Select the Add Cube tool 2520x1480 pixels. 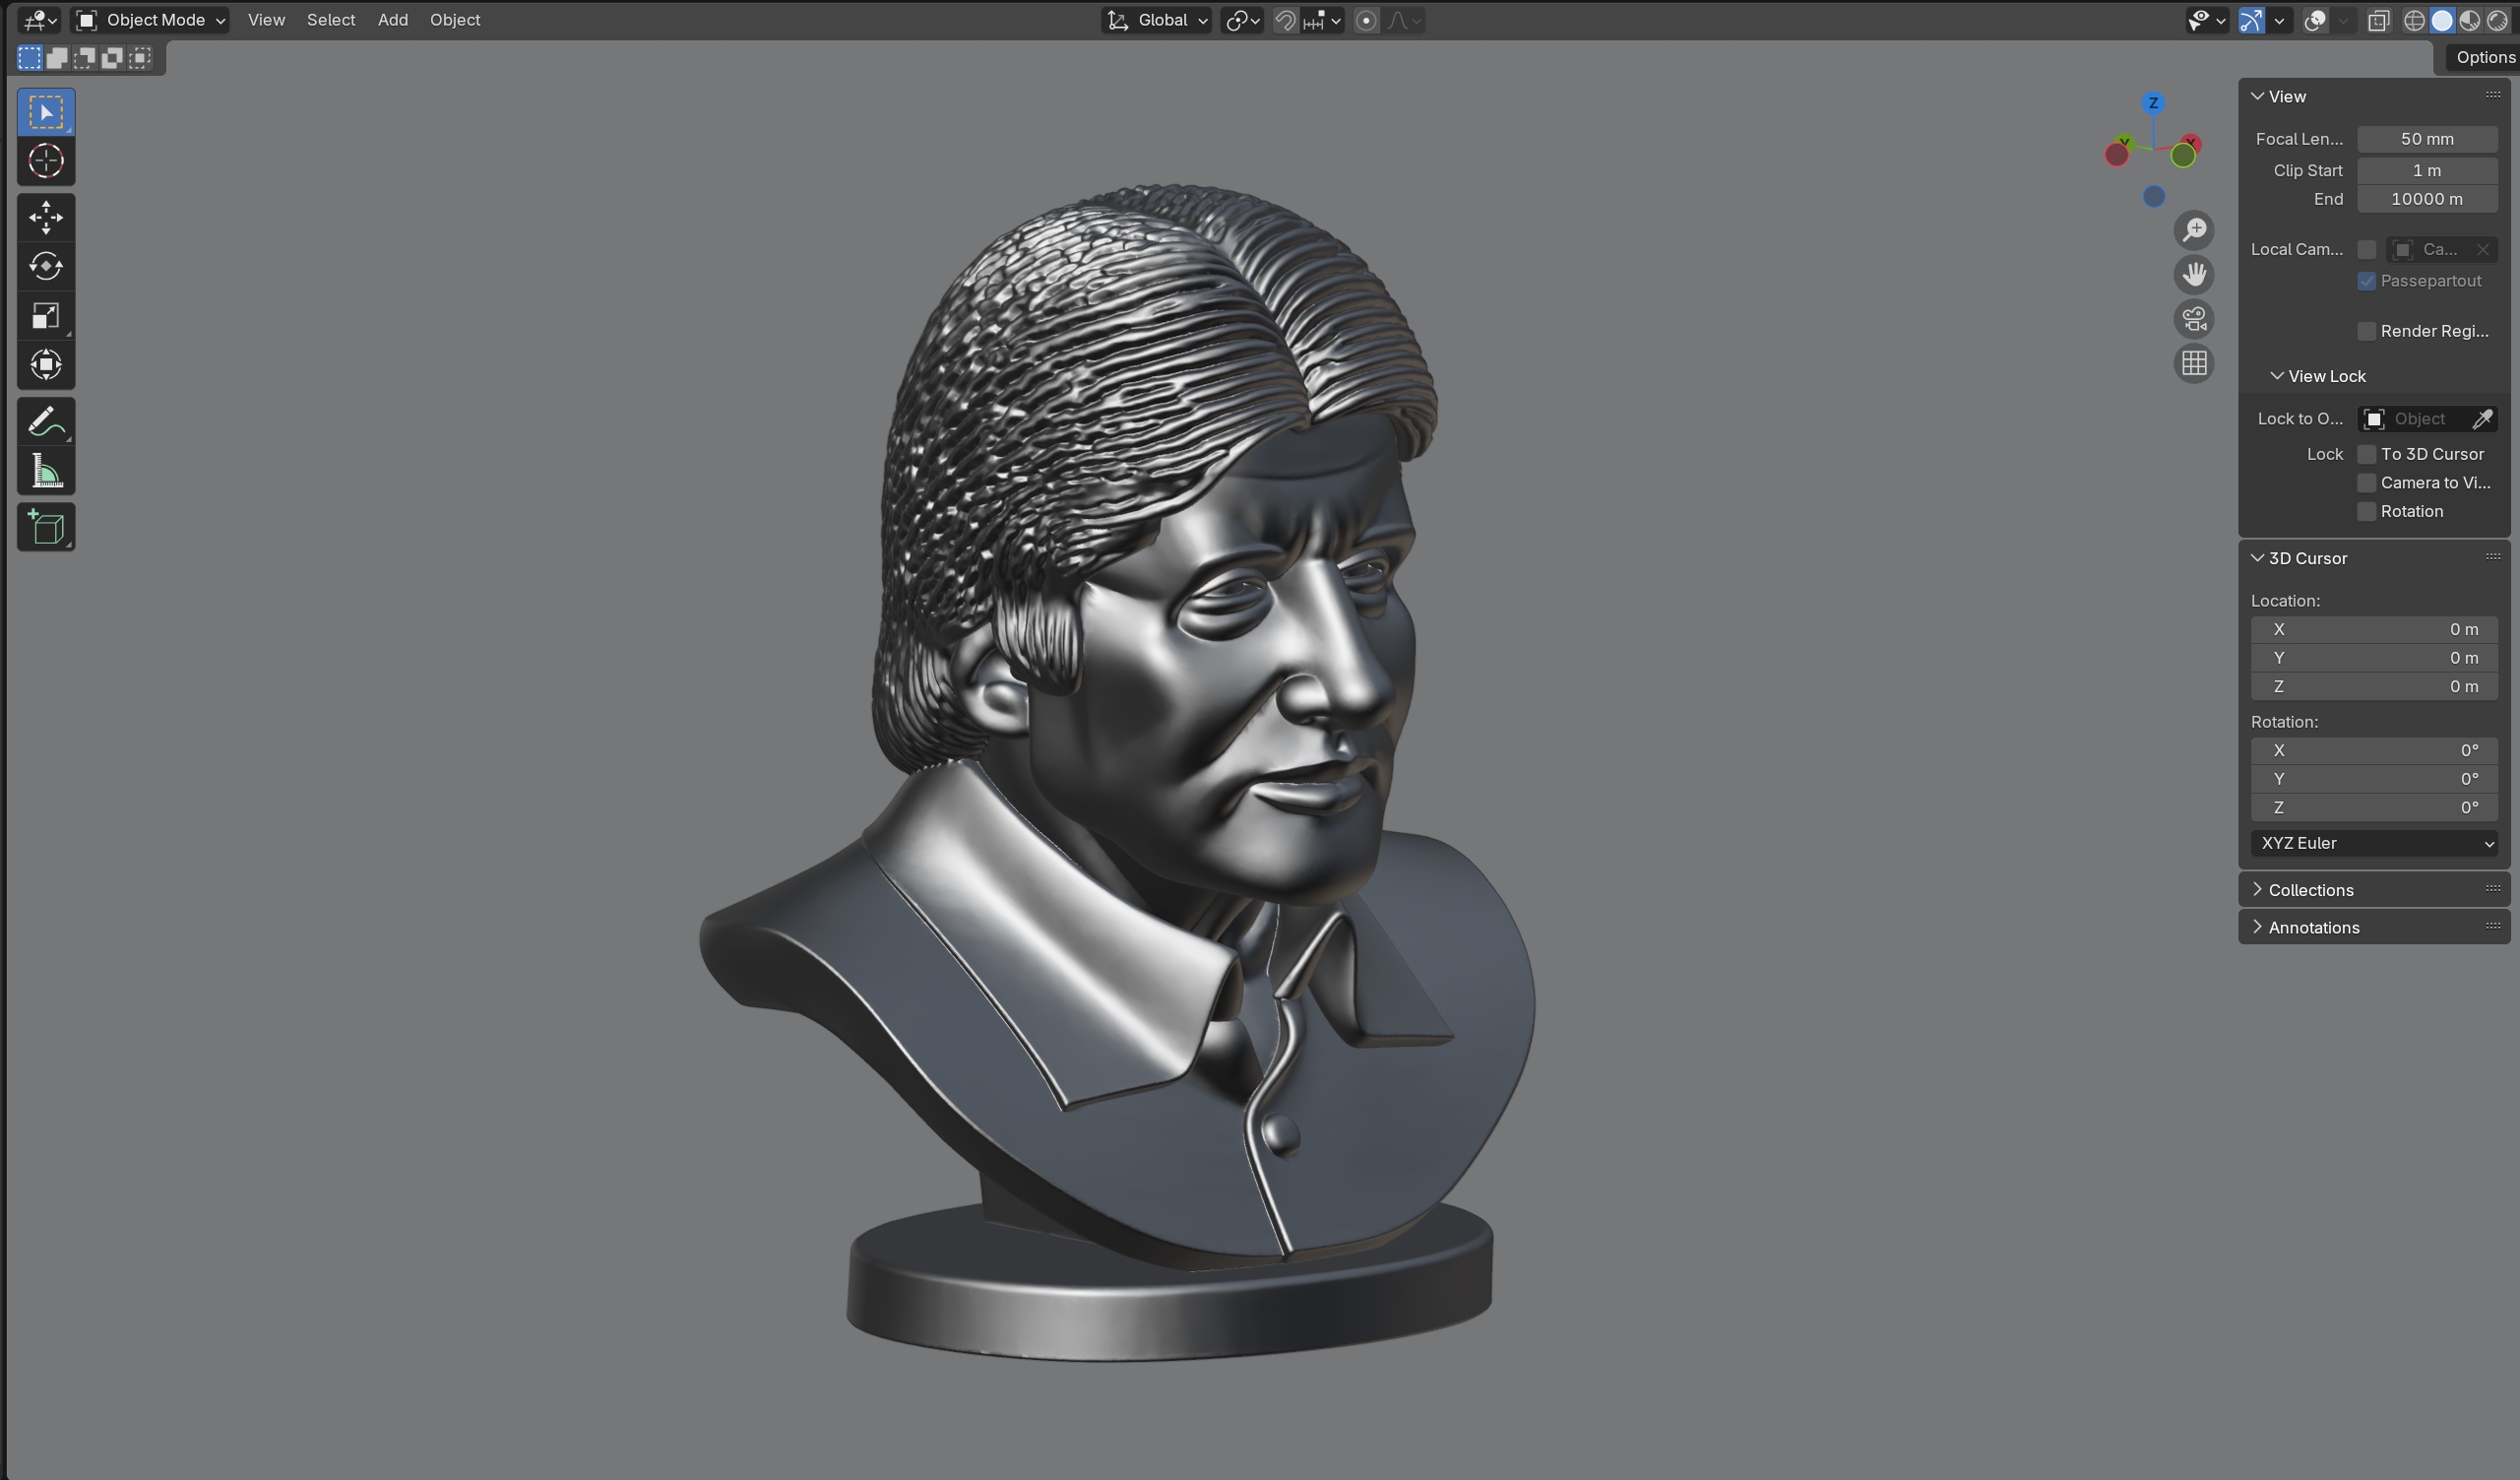[46, 527]
